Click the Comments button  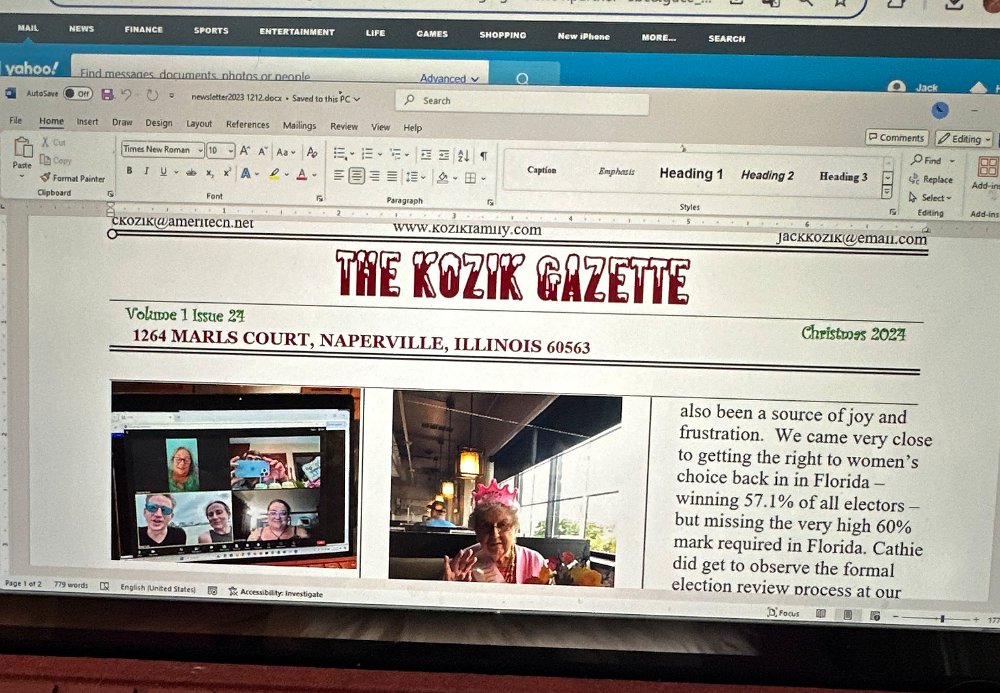896,138
